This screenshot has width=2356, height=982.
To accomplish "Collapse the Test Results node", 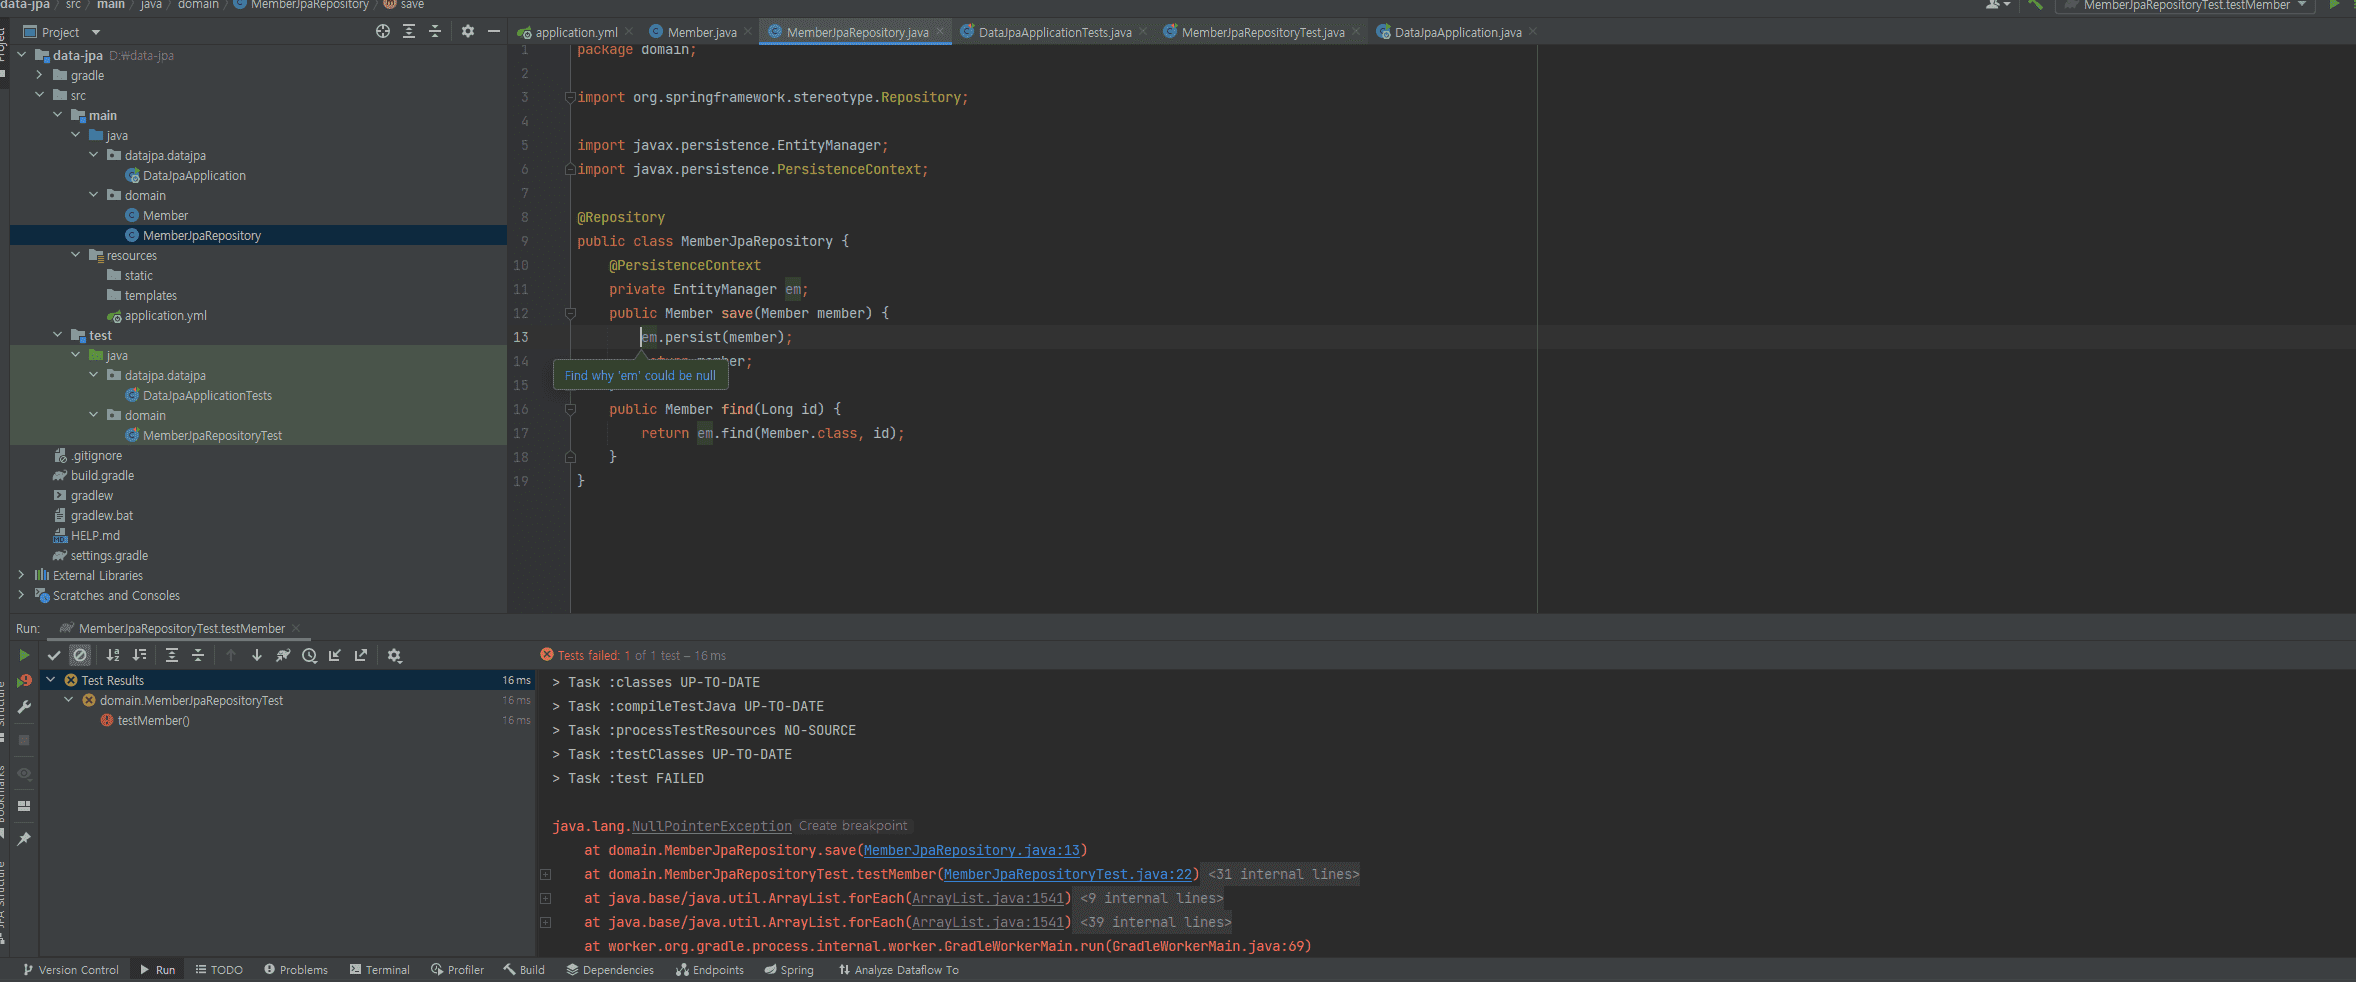I will [51, 680].
